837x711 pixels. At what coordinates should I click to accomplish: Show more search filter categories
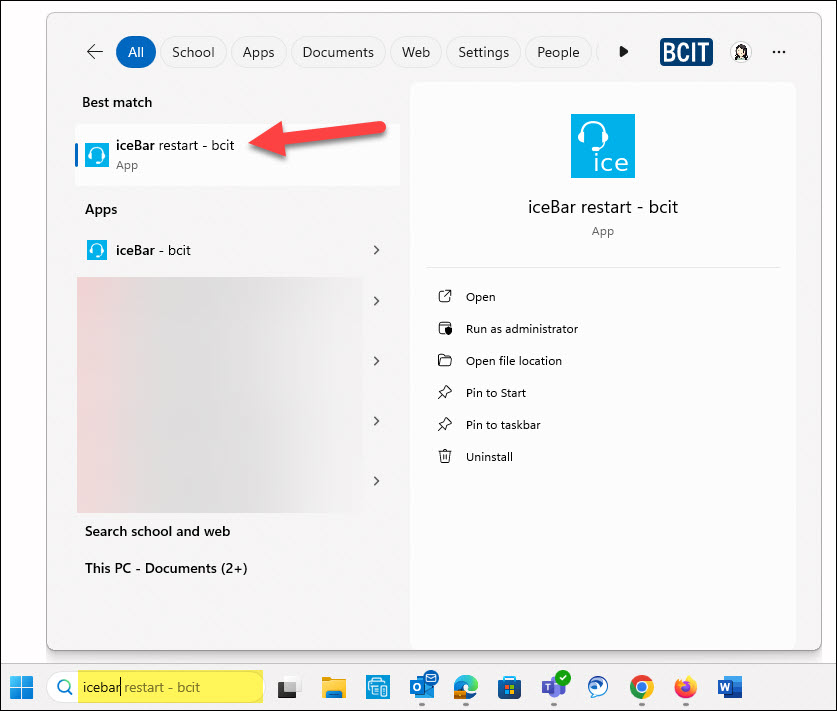pyautogui.click(x=623, y=52)
